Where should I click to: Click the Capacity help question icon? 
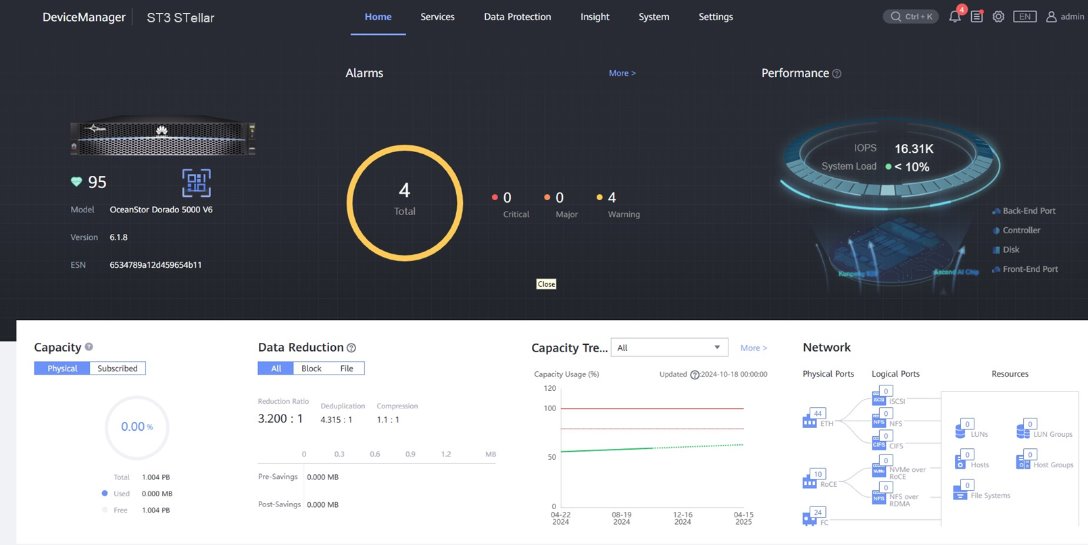tap(89, 347)
